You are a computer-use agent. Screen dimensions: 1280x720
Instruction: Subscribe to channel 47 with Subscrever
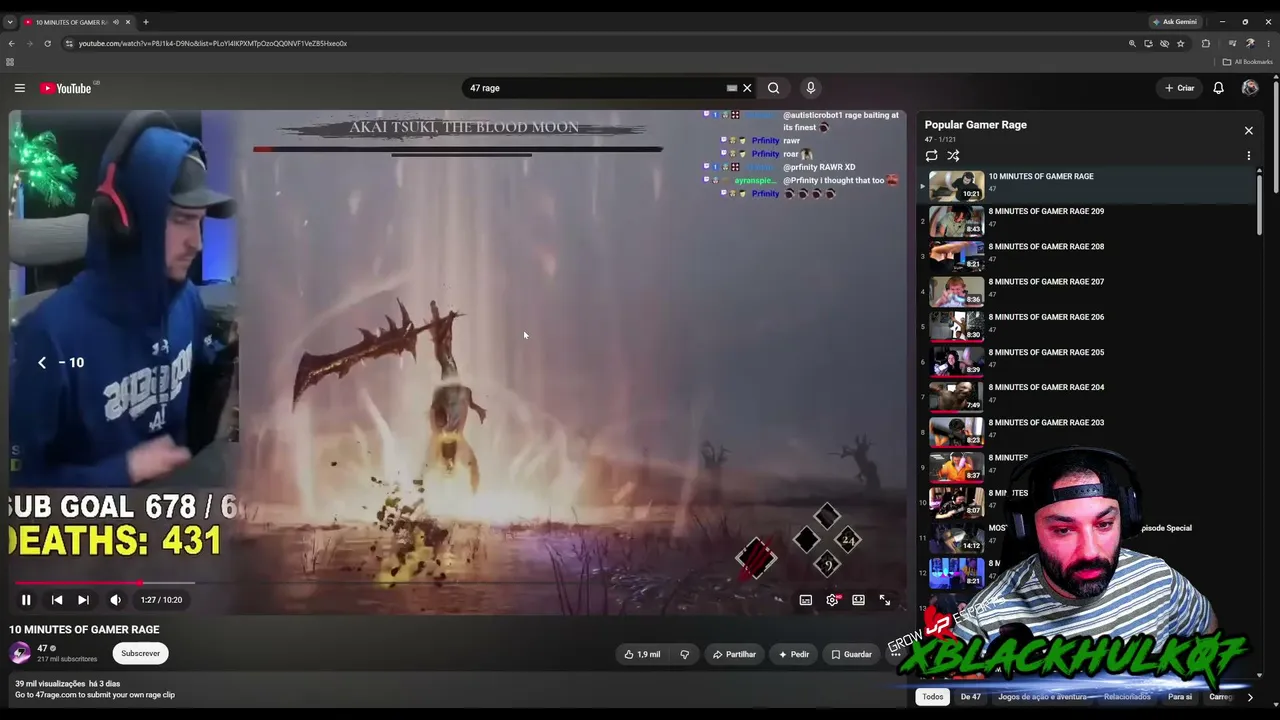pyautogui.click(x=140, y=653)
